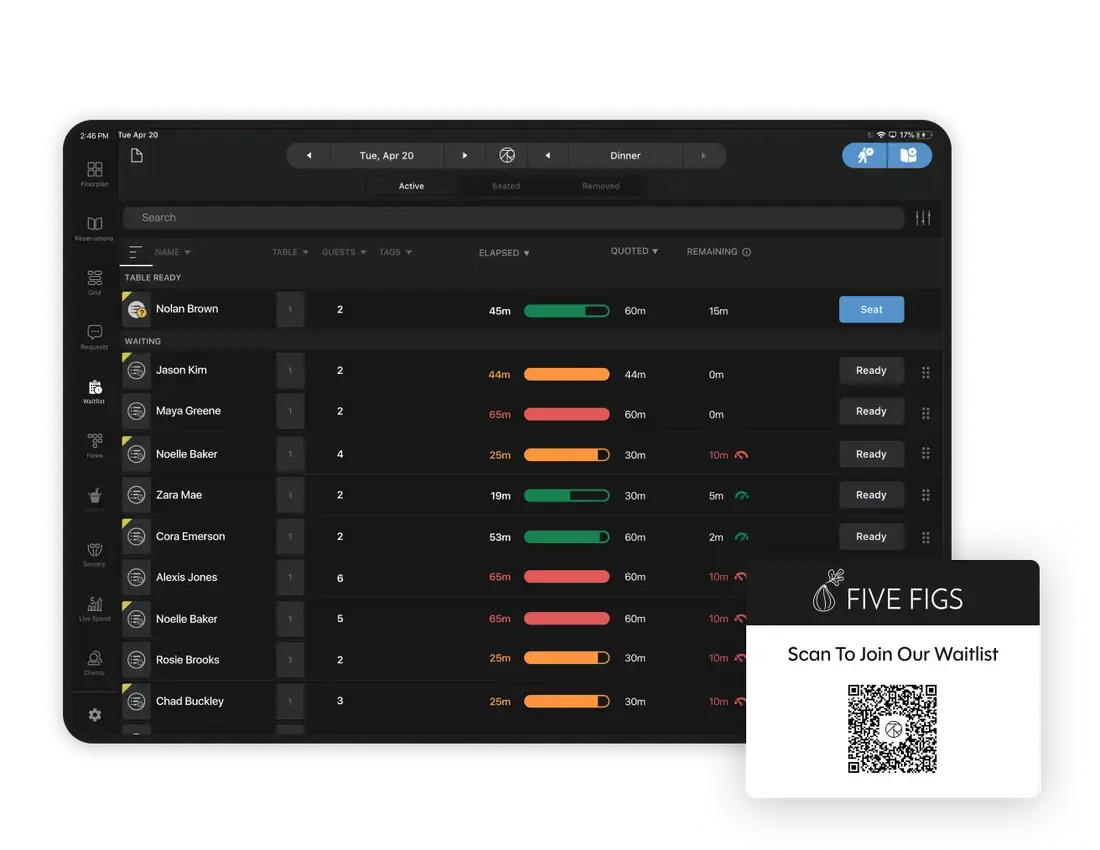The image size is (1100, 850).
Task: Click Nolan Brown's party icon with question badge
Action: coord(137,309)
